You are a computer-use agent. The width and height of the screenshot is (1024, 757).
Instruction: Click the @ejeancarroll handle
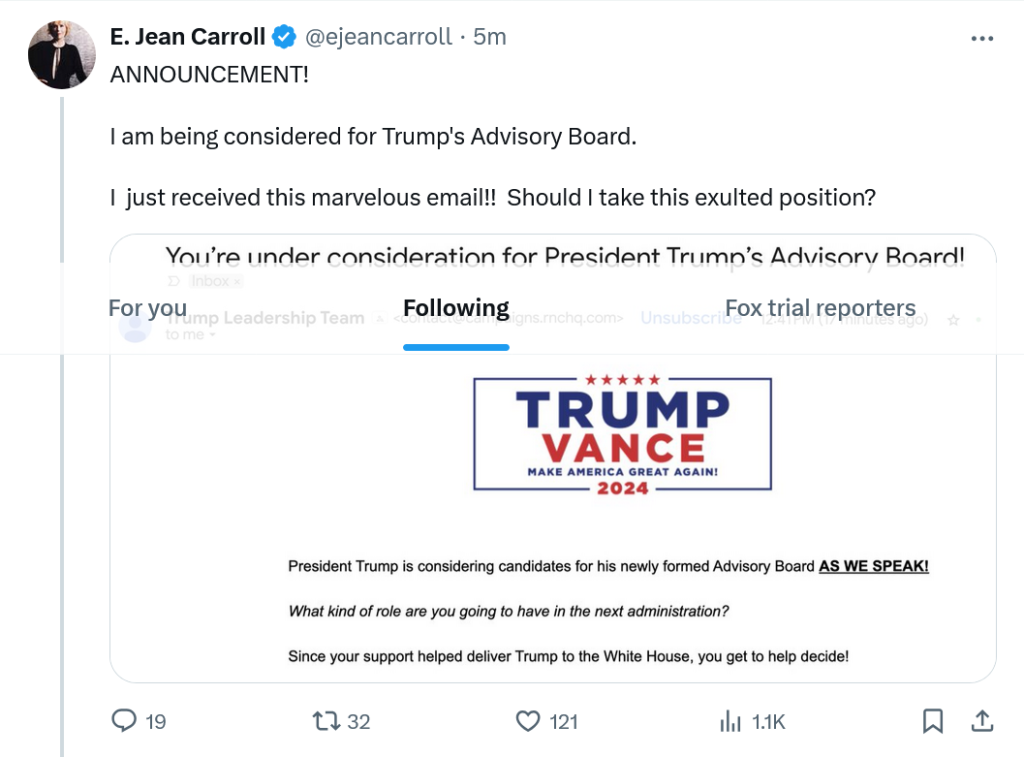[377, 38]
